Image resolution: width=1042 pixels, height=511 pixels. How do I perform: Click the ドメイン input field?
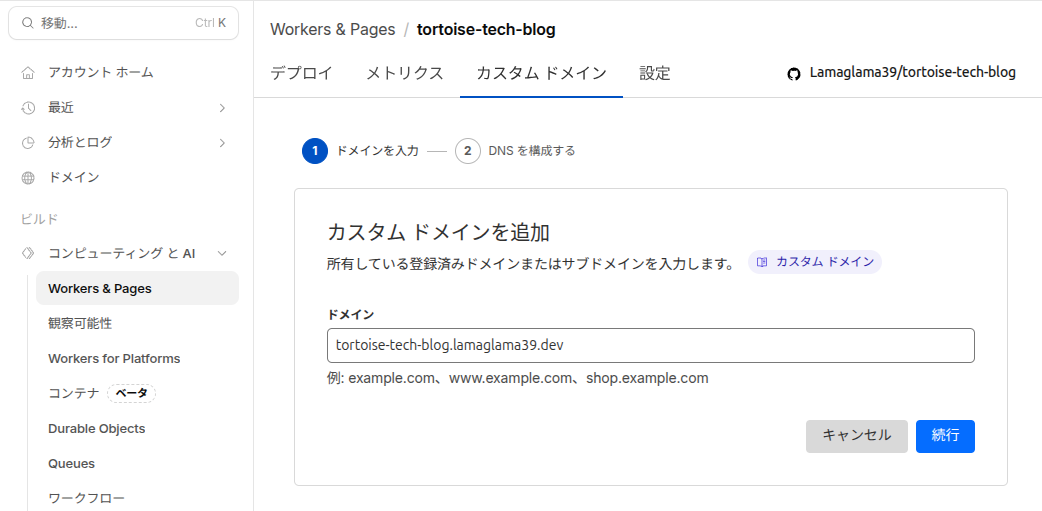tap(650, 345)
